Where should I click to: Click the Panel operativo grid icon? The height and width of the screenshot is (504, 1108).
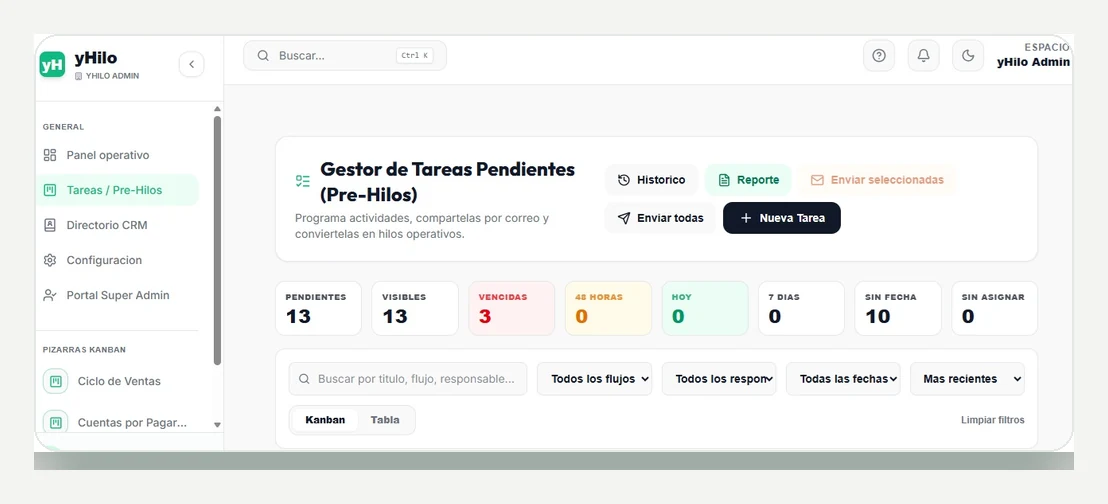pyautogui.click(x=49, y=155)
